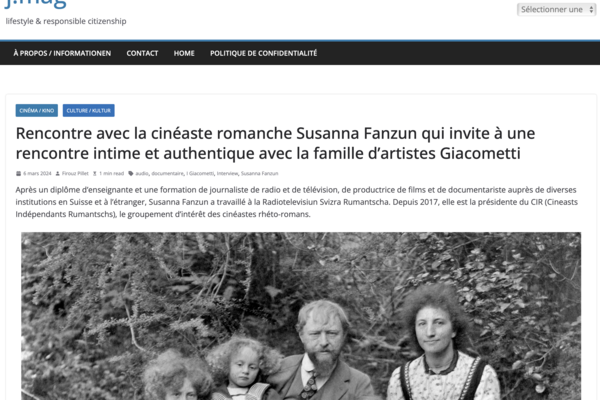This screenshot has height=400, width=600.
Task: Open the Giacometti family black-and-white photo
Action: [301, 316]
